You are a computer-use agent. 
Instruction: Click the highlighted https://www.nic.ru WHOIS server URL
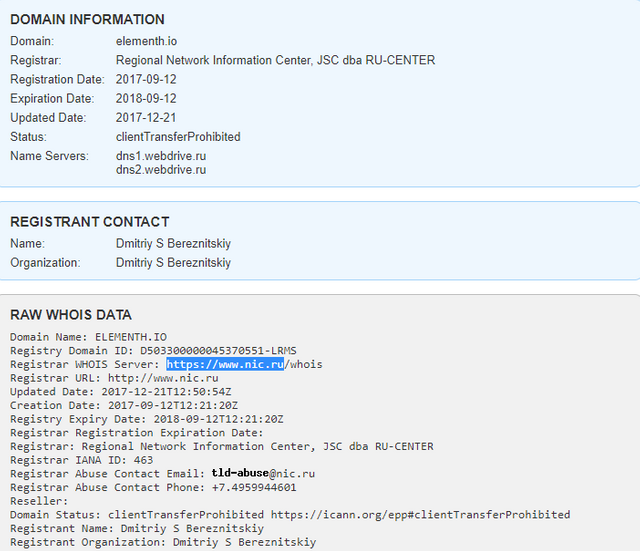226,365
